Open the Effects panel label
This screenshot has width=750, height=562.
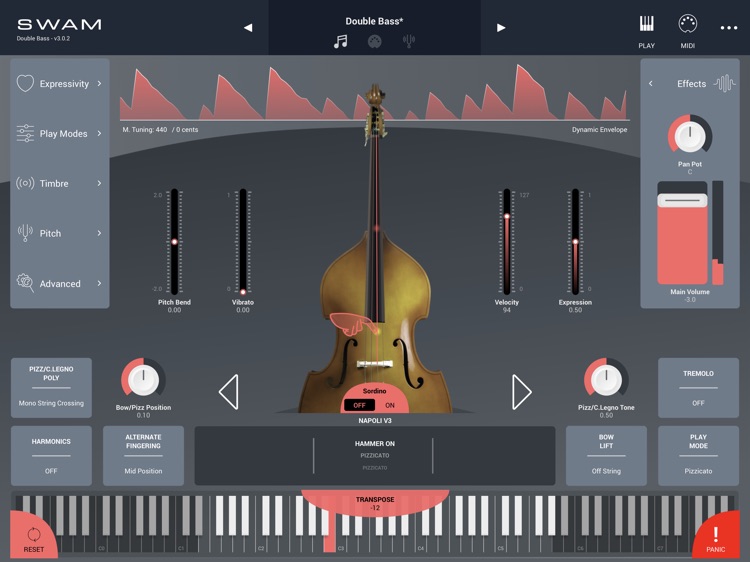click(x=691, y=84)
